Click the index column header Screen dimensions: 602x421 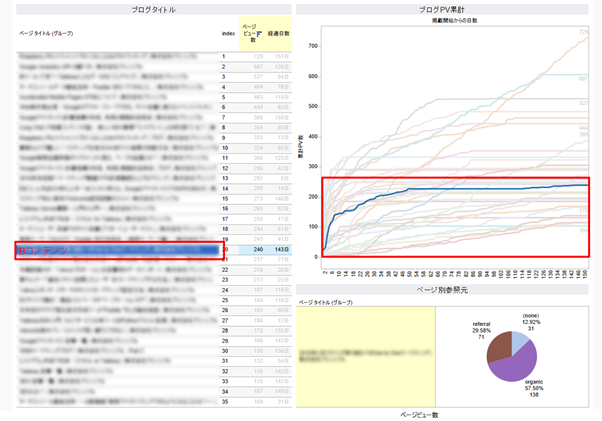click(228, 33)
